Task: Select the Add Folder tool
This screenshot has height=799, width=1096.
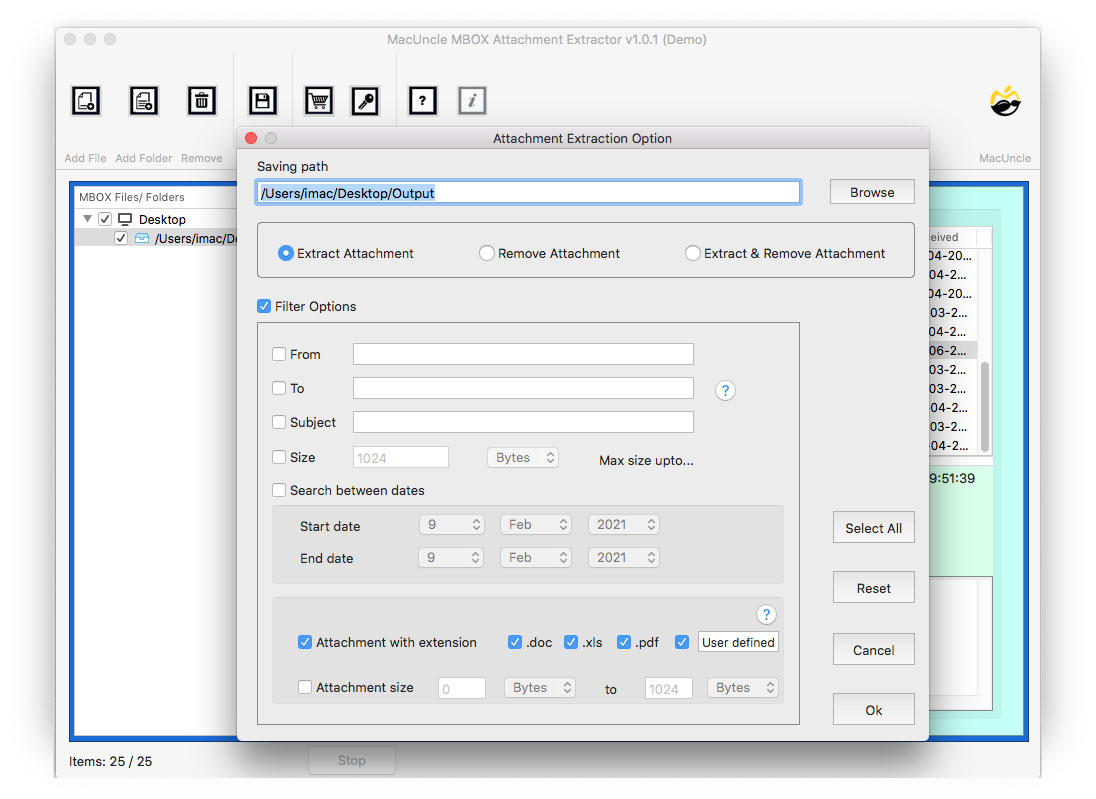Action: tap(143, 100)
